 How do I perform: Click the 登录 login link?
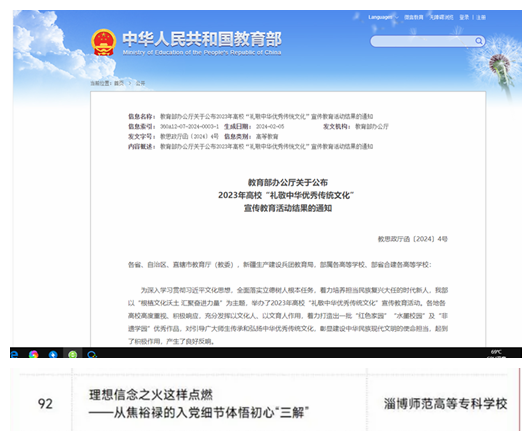[464, 17]
